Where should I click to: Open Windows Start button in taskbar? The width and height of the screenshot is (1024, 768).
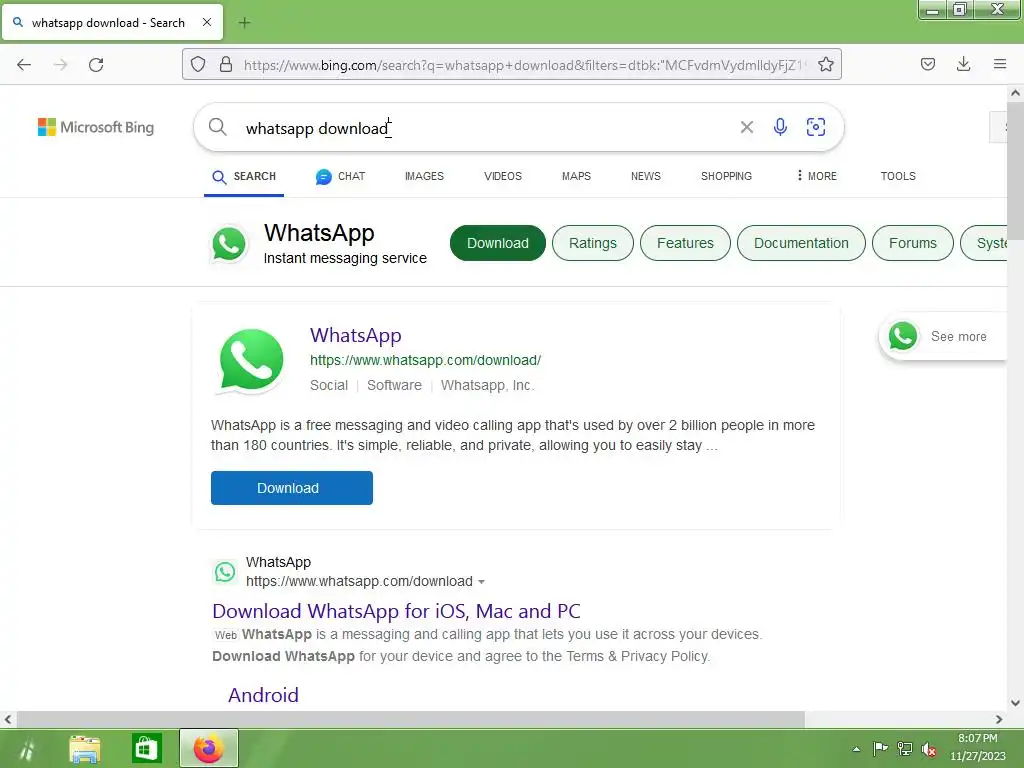pyautogui.click(x=26, y=748)
